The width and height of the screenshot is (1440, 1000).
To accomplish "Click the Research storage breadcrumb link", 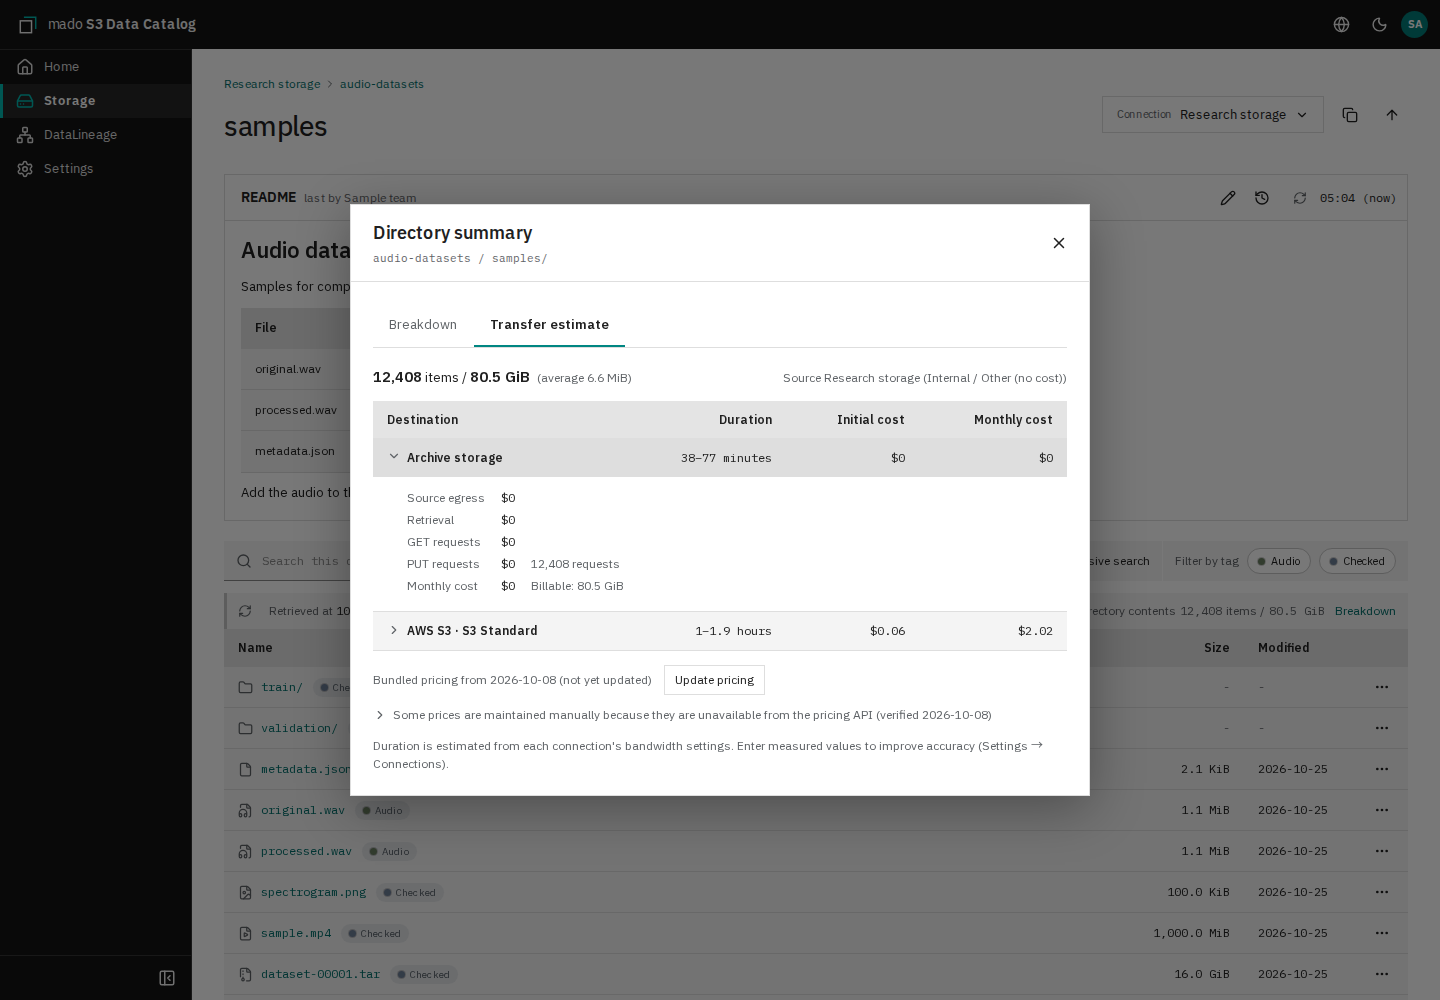I will coord(272,84).
